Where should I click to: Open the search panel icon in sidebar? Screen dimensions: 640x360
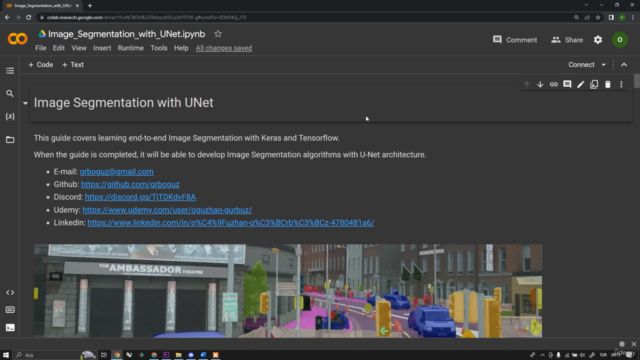(10, 93)
